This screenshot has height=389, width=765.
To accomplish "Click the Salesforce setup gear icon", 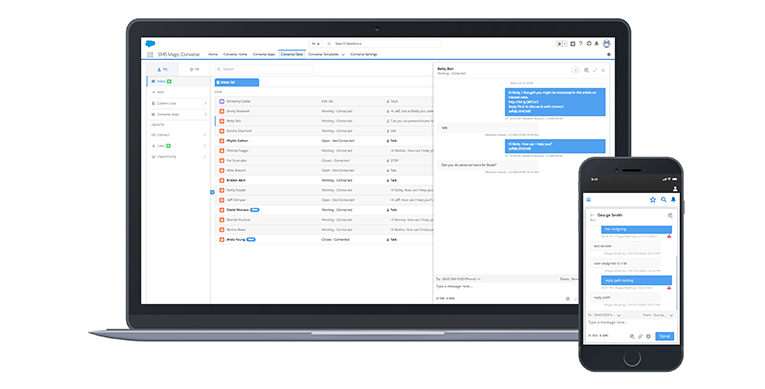I will click(x=589, y=44).
